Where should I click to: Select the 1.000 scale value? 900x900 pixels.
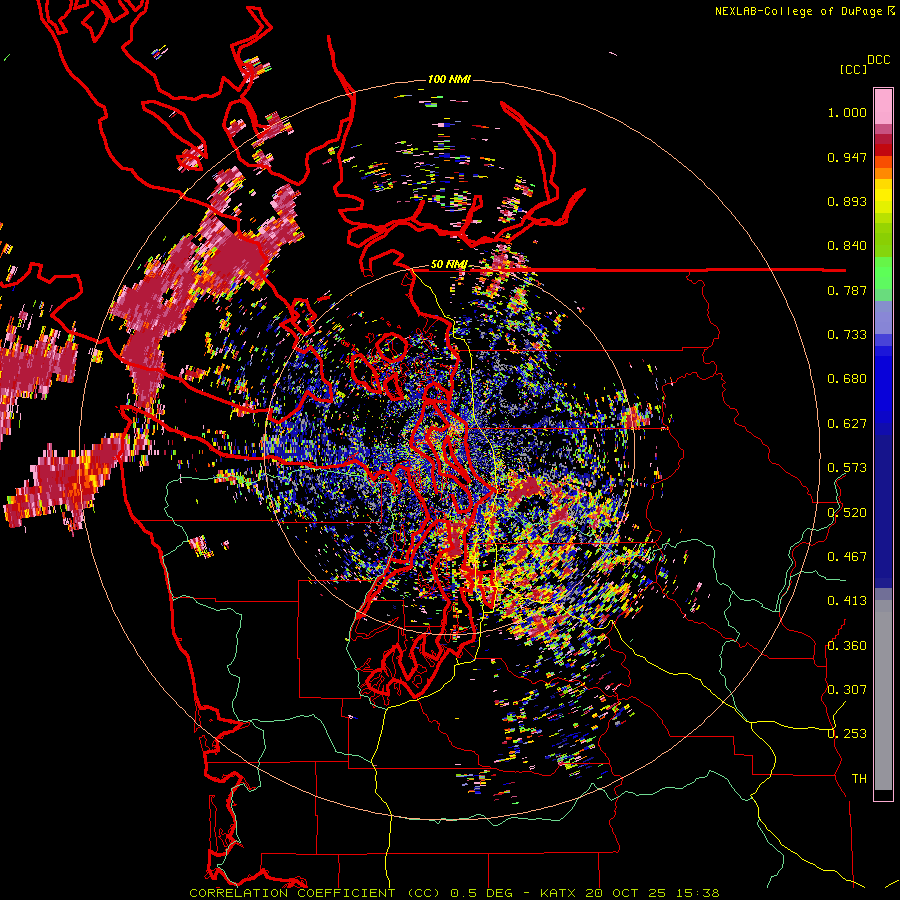(x=847, y=112)
